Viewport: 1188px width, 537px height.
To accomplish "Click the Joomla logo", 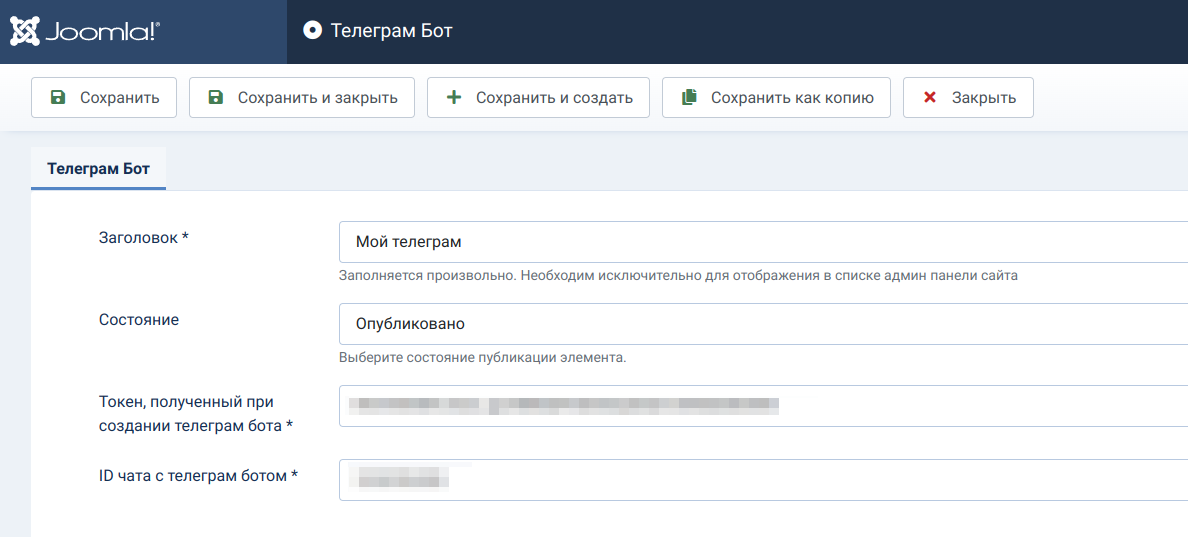I will [84, 31].
